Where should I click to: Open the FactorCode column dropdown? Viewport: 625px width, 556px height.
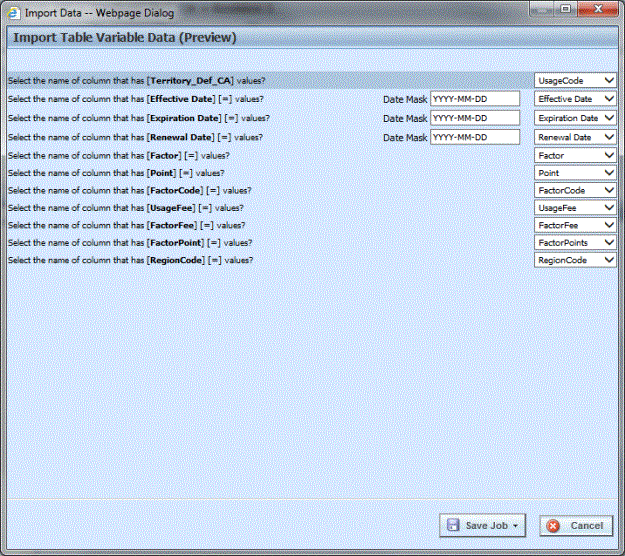tap(575, 191)
